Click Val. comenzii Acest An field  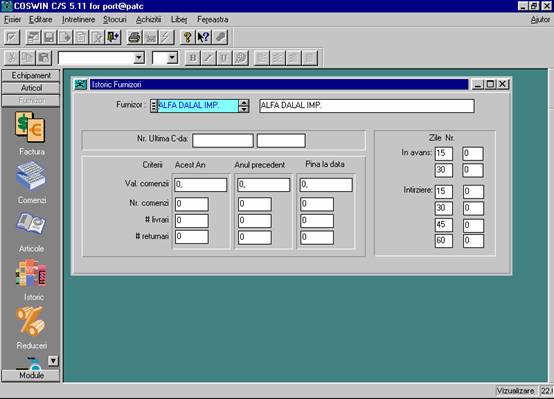pos(201,185)
